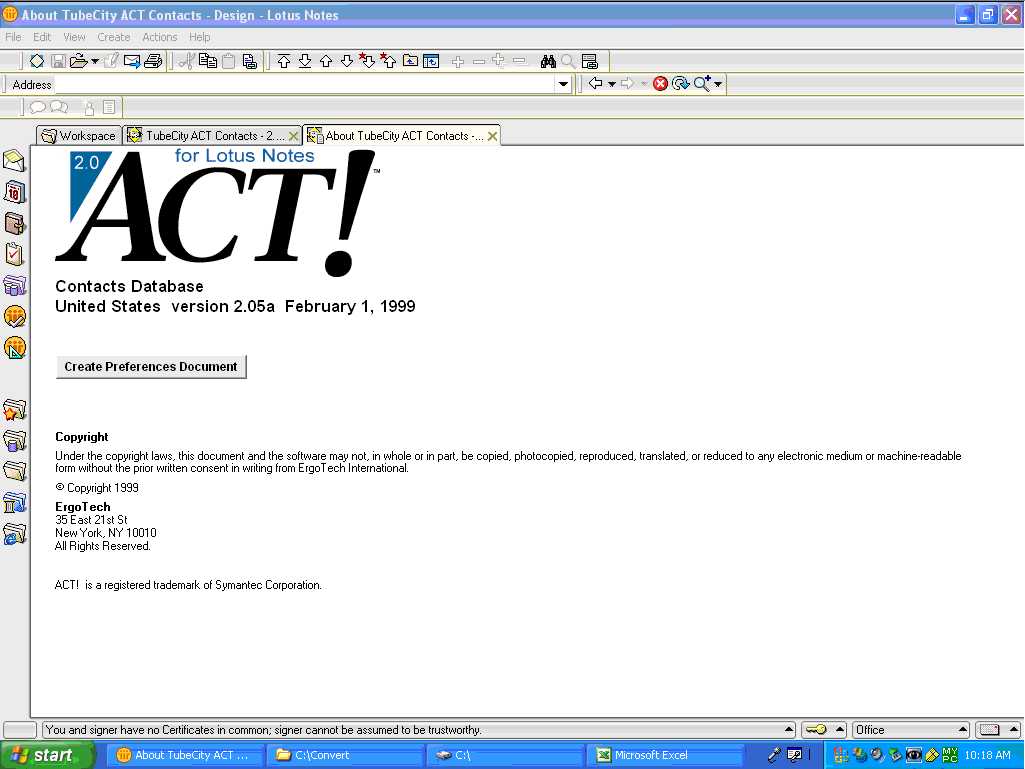Open the Domino Designer bookmark icon
The image size is (1025, 769).
(14, 348)
